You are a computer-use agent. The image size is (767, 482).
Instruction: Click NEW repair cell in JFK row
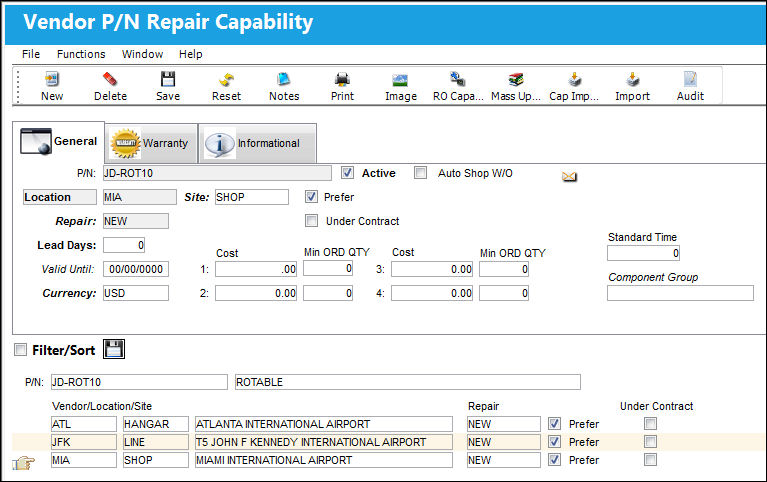pyautogui.click(x=504, y=442)
